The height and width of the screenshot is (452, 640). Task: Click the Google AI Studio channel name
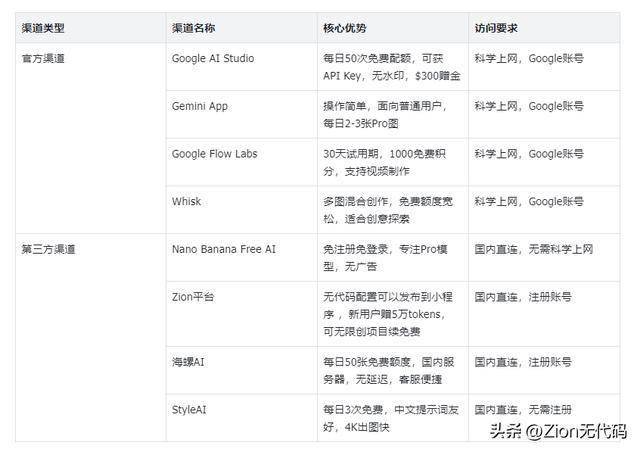[x=213, y=58]
